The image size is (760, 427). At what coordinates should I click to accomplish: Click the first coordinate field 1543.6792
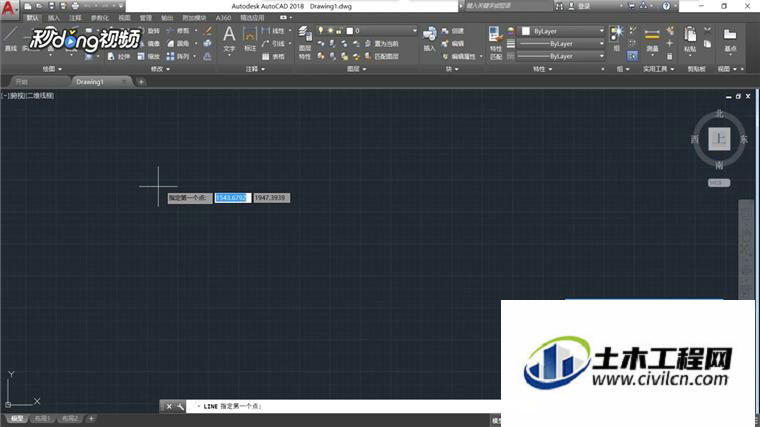coord(233,198)
